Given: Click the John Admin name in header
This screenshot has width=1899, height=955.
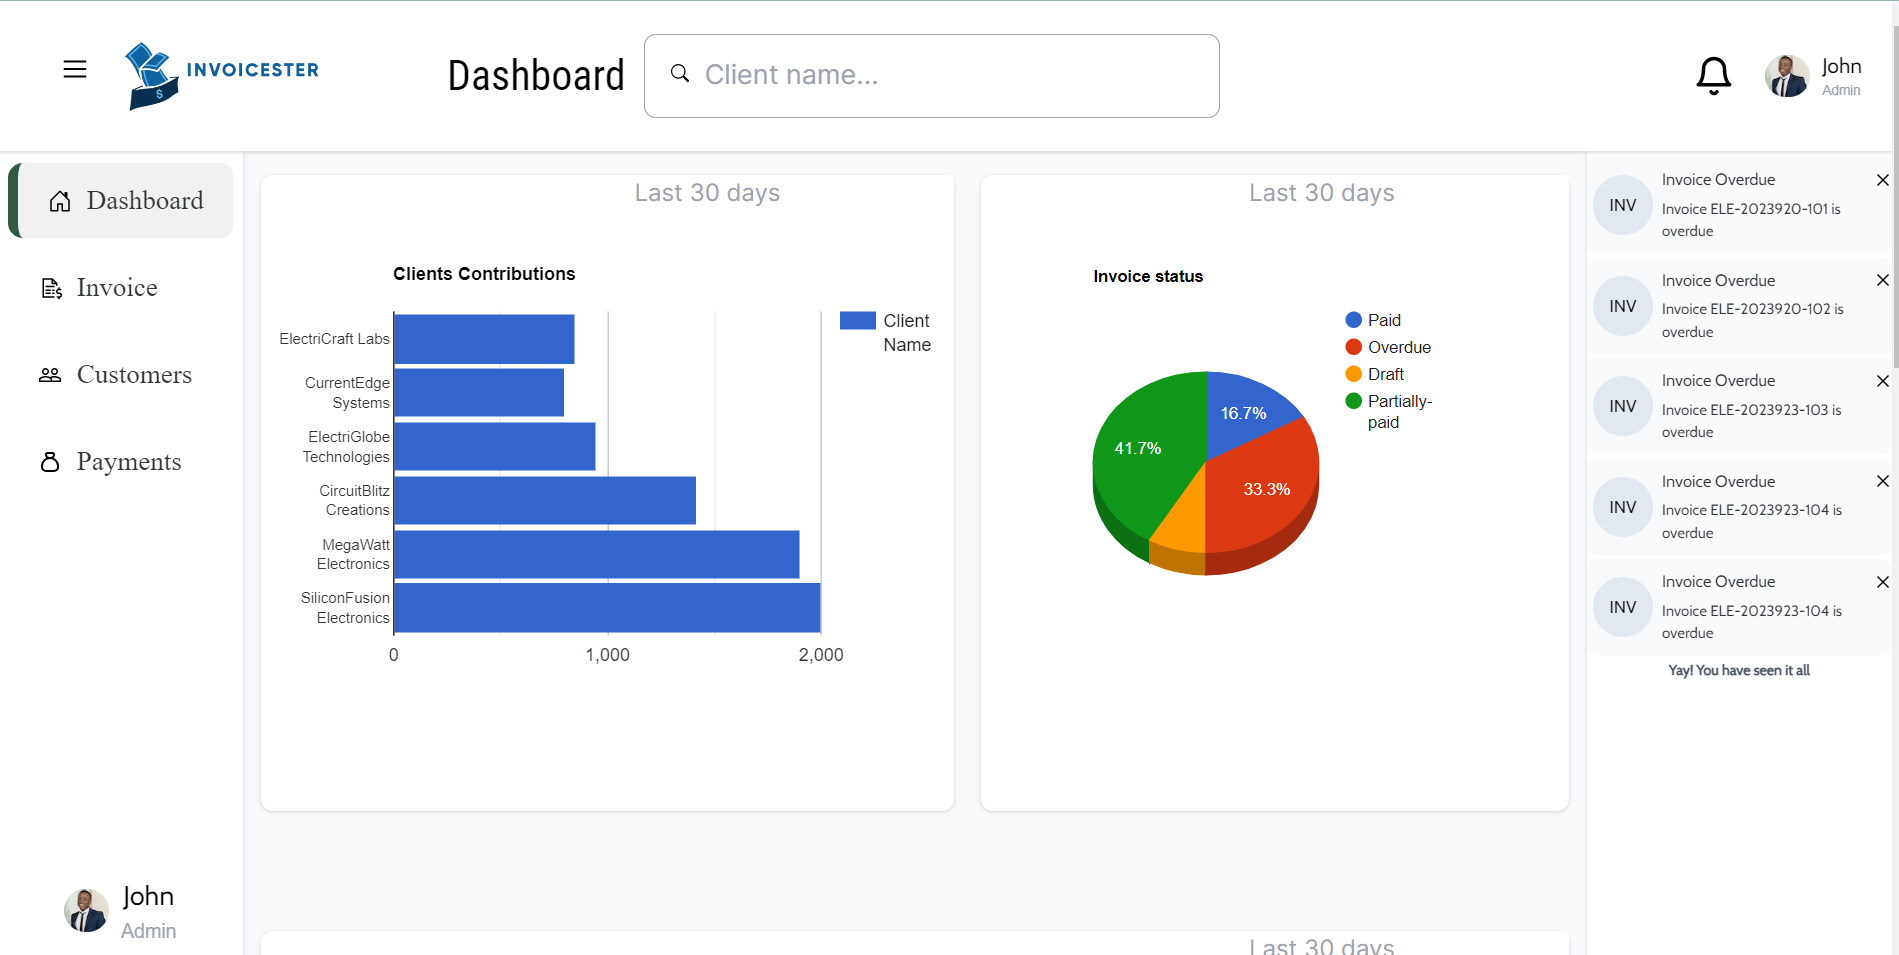Looking at the screenshot, I should 1841,76.
